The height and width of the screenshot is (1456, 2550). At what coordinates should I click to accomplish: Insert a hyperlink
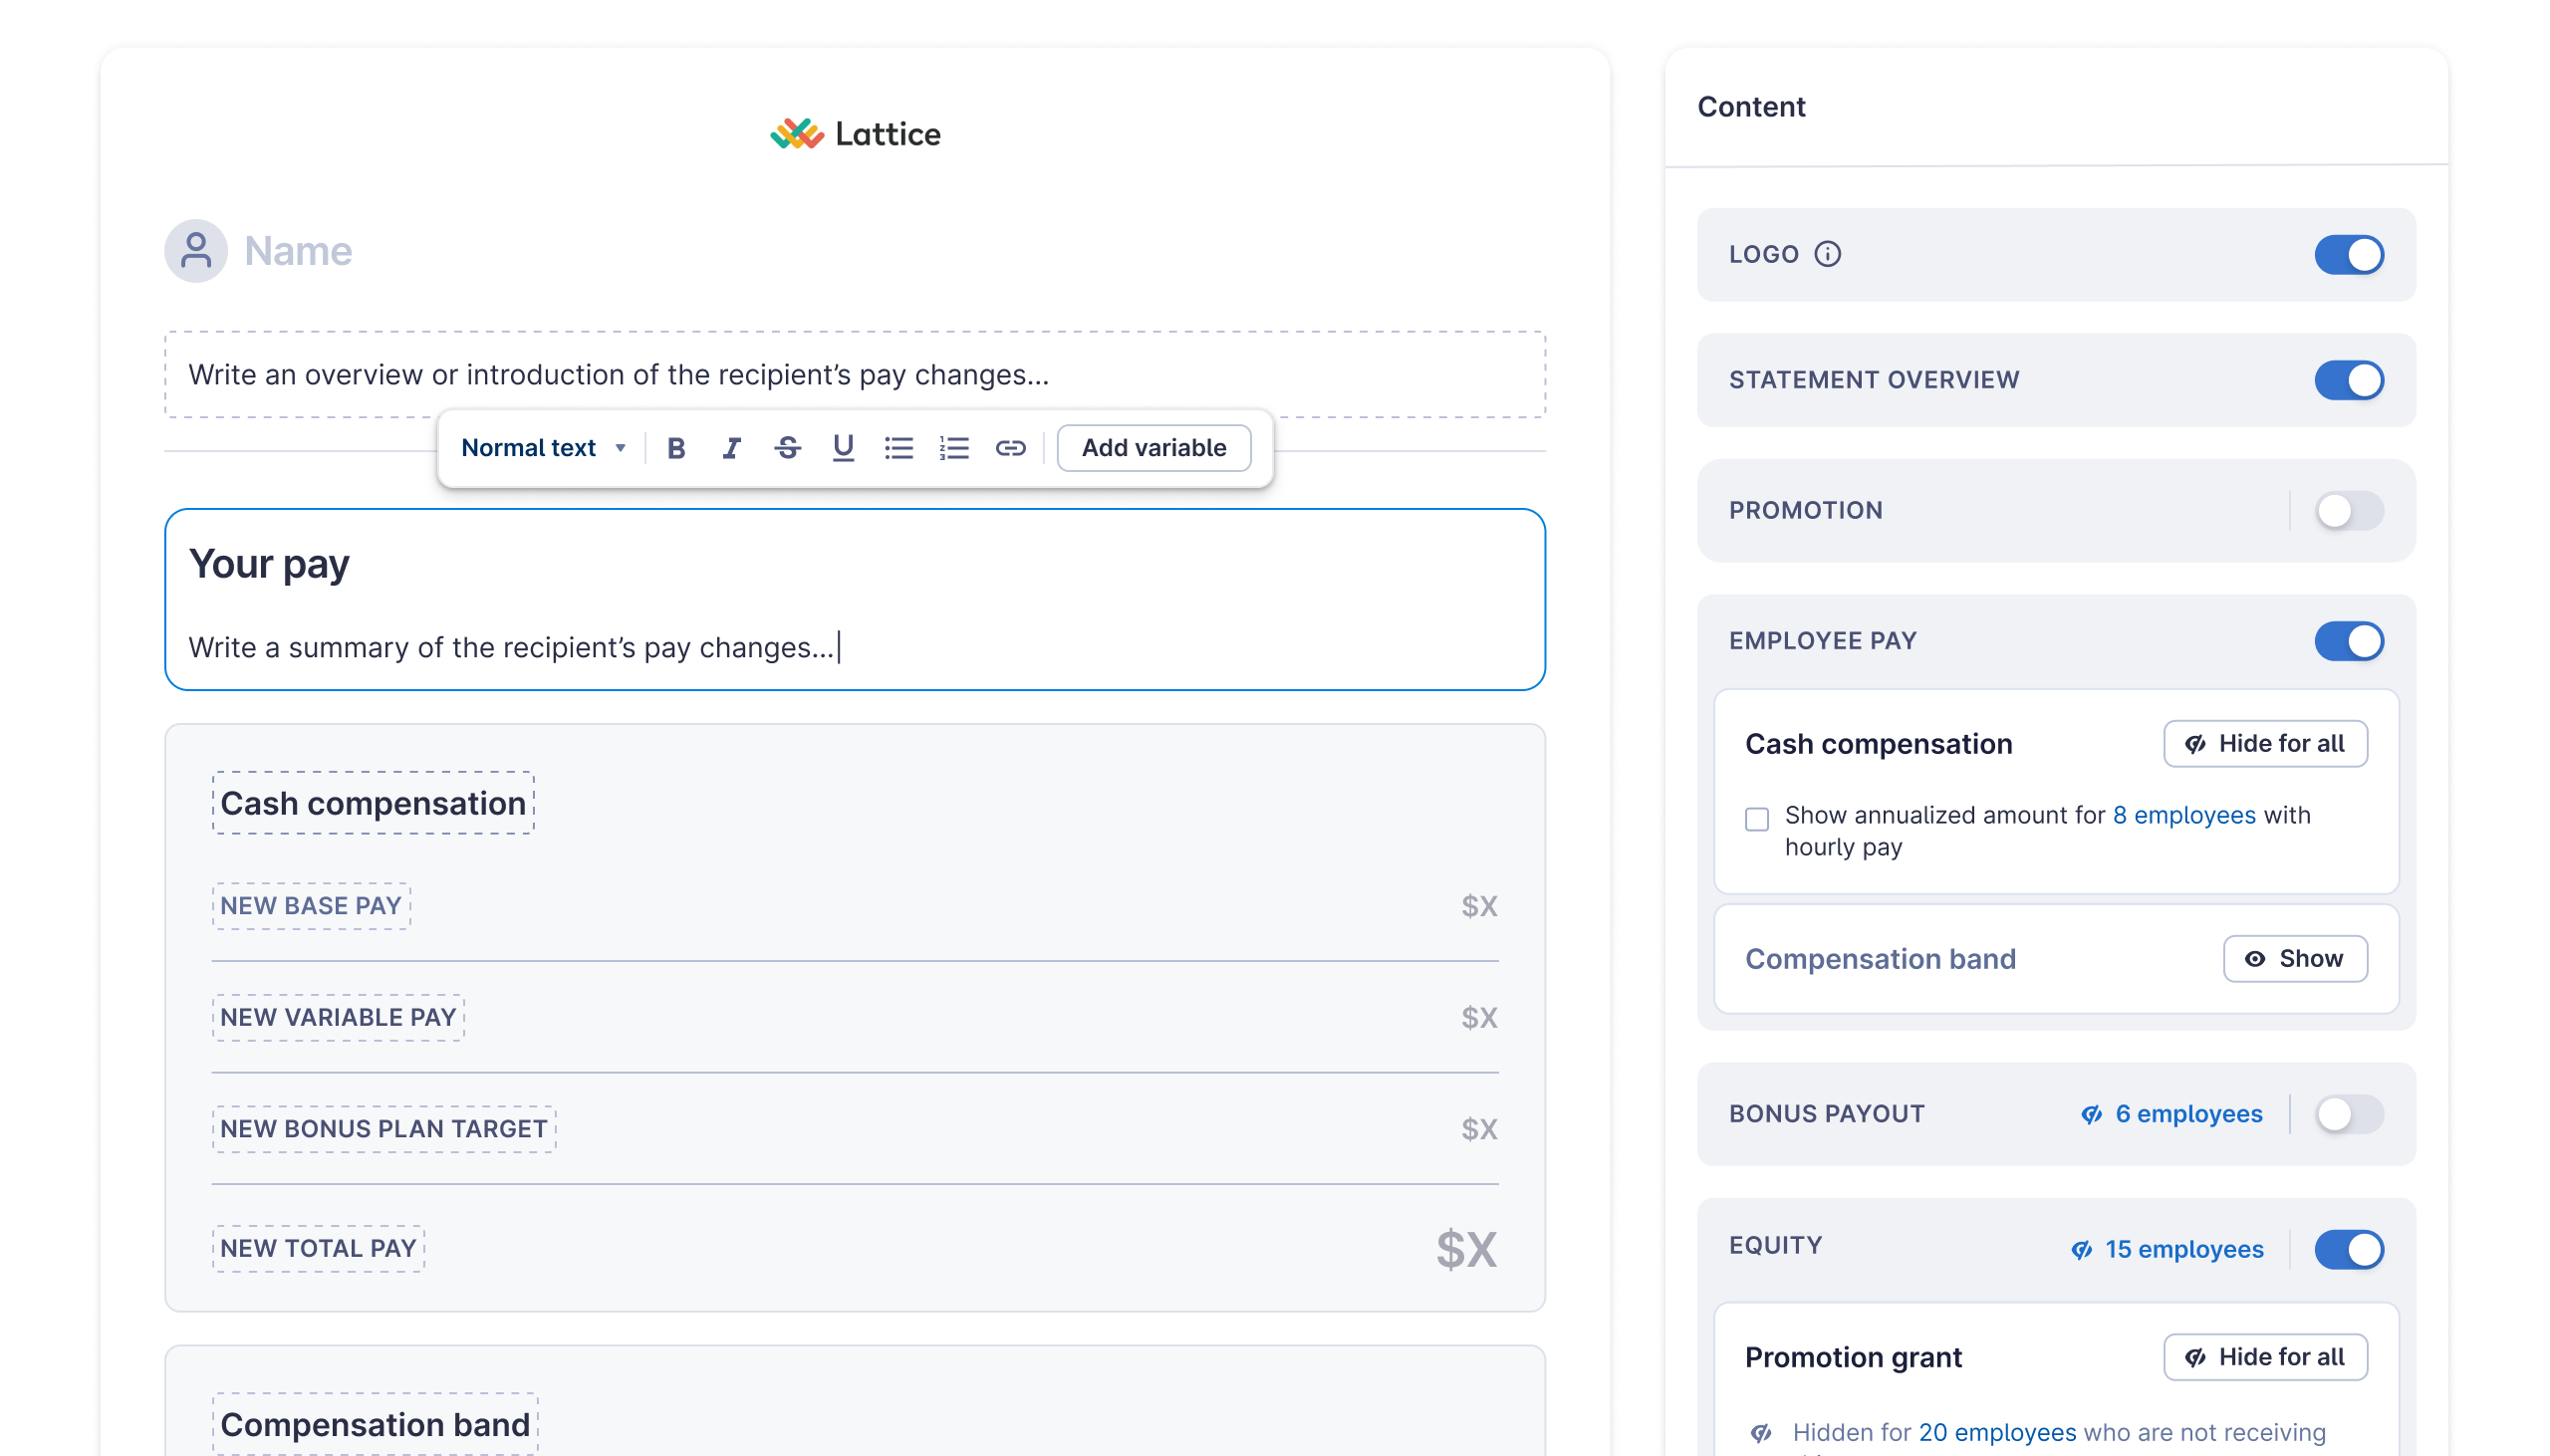1010,448
